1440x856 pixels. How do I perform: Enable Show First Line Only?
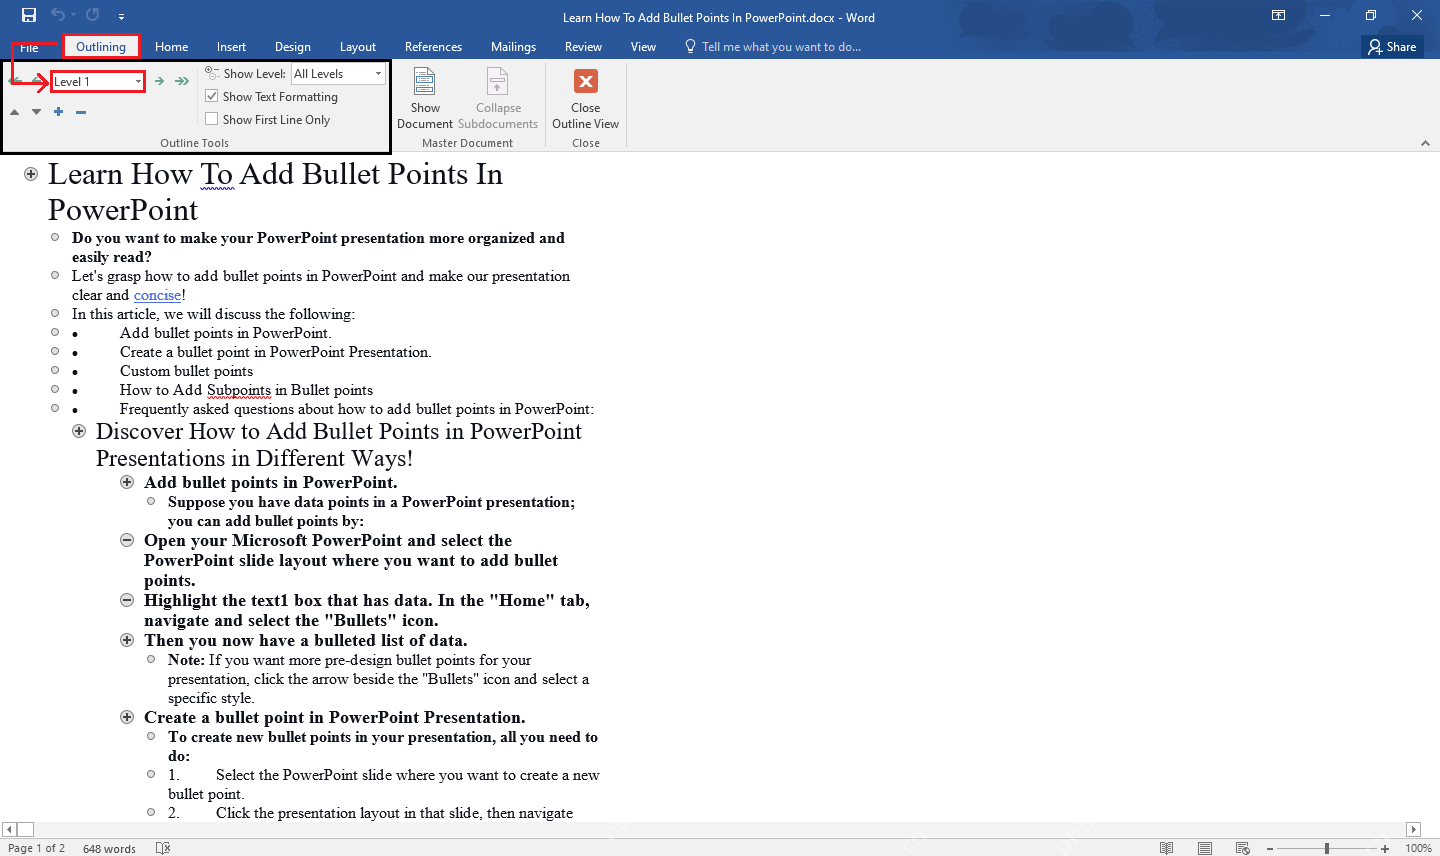click(x=212, y=119)
